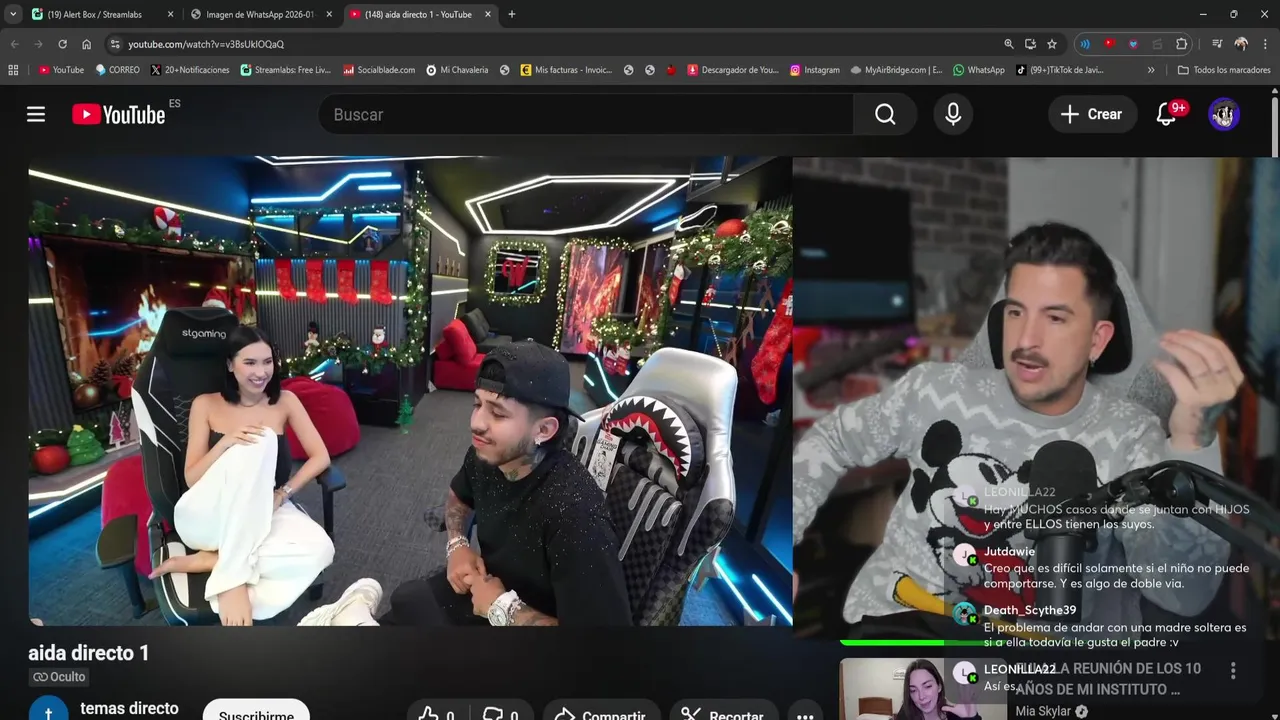1280x720 pixels.
Task: Open the Mia Skylar channel name
Action: pyautogui.click(x=1043, y=711)
